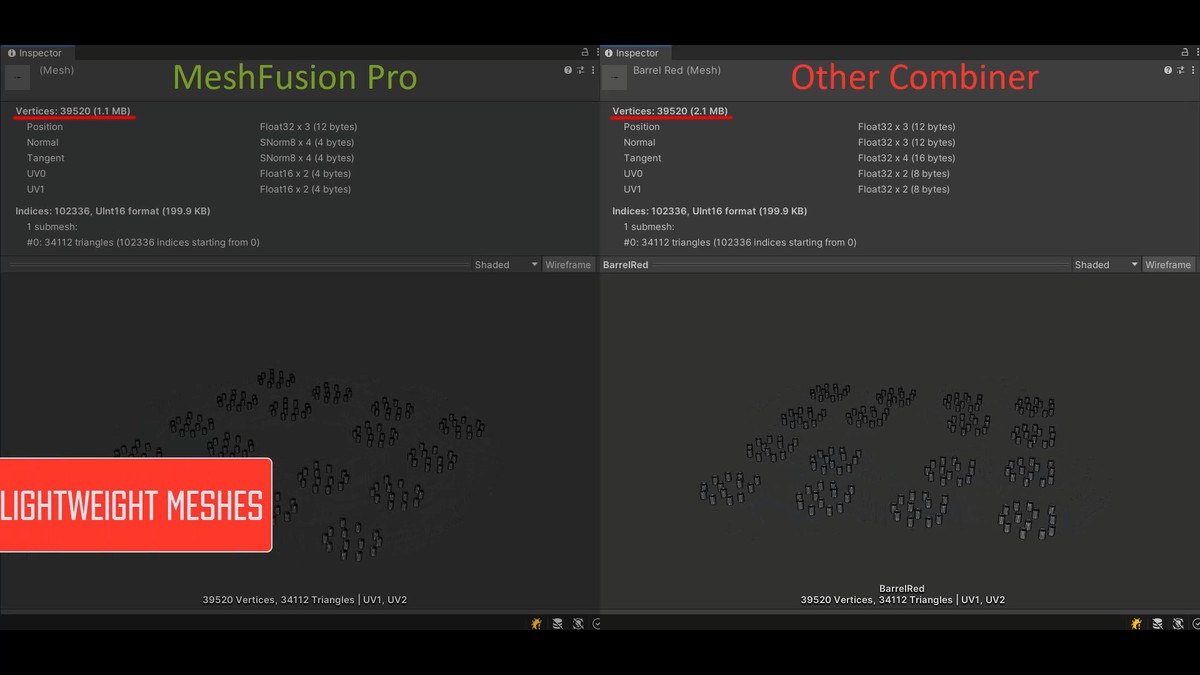Click left 'Indices: 102336, UInt16 format' line
The height and width of the screenshot is (675, 1200).
pyautogui.click(x=112, y=211)
